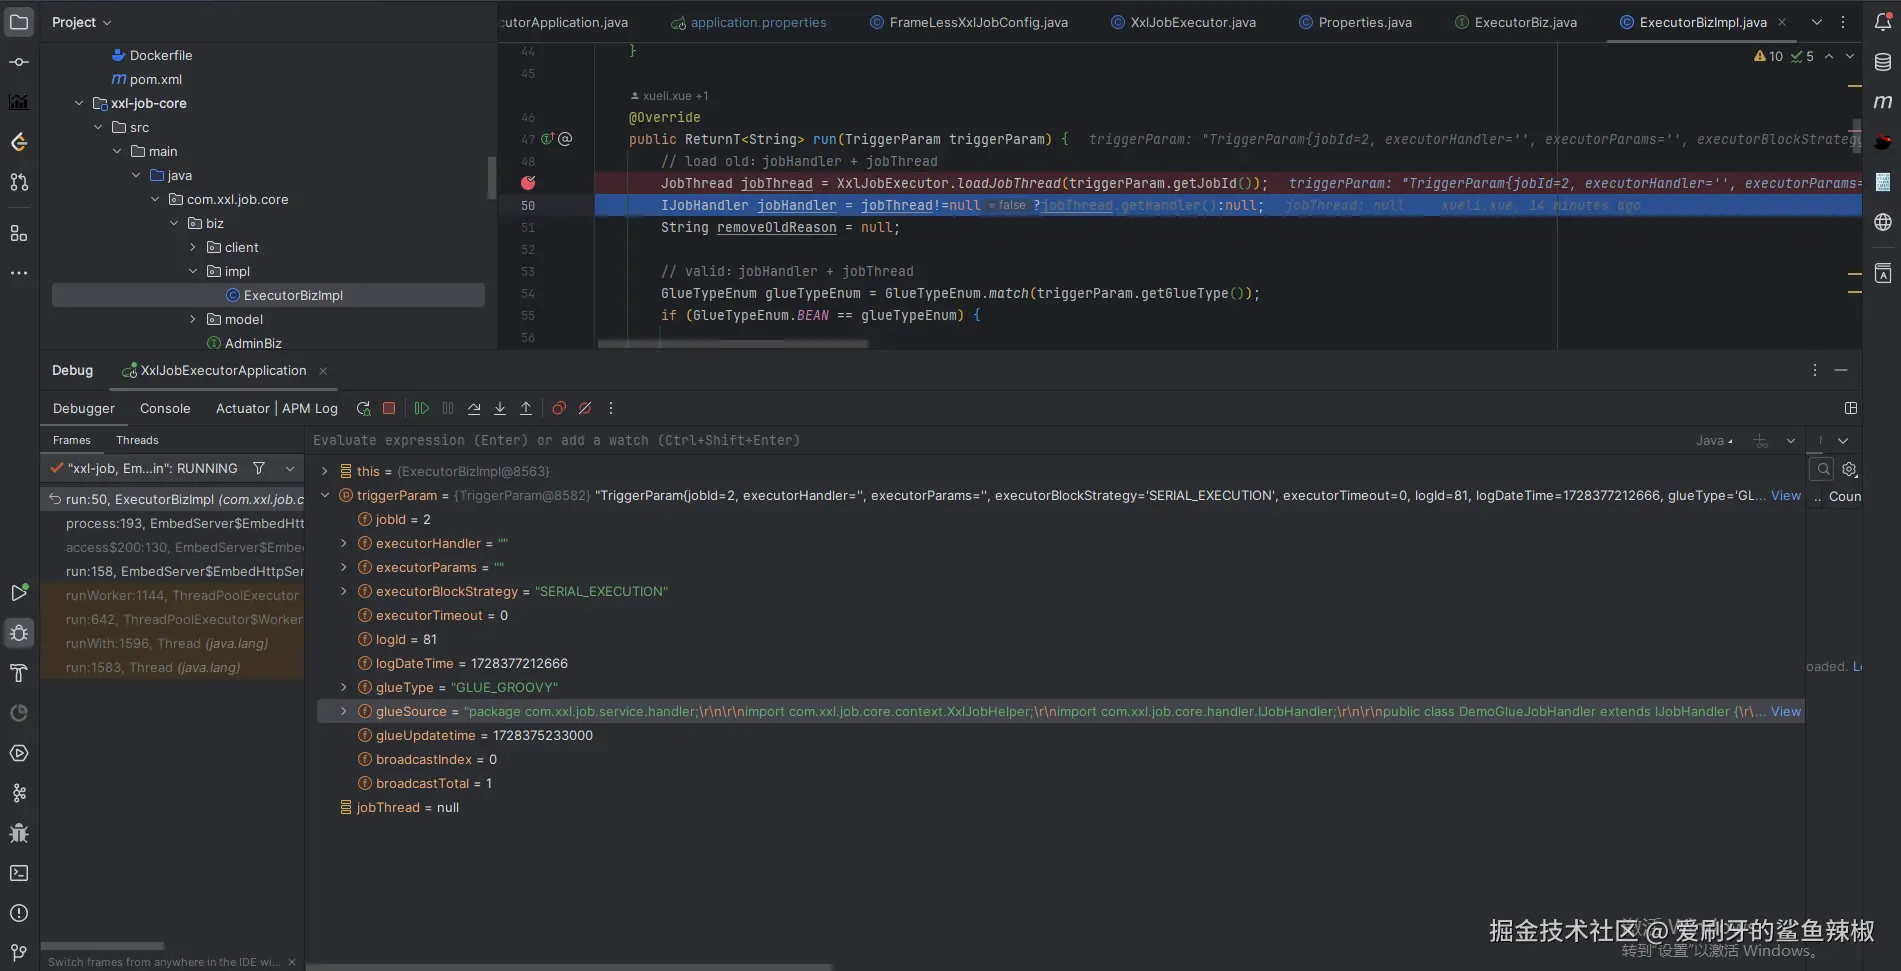Open the Run tool window
Viewport: 1901px width, 971px height.
coord(19,593)
